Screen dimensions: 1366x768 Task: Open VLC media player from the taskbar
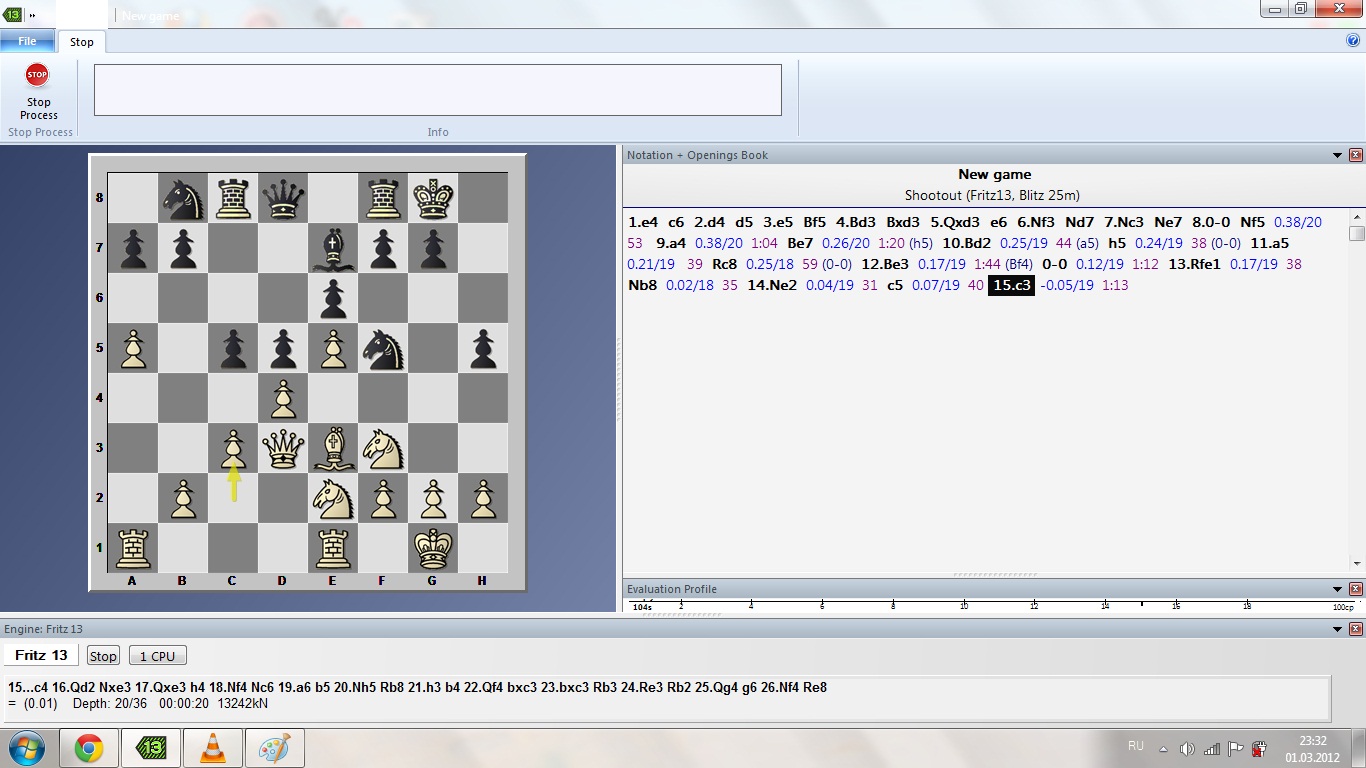coord(213,748)
